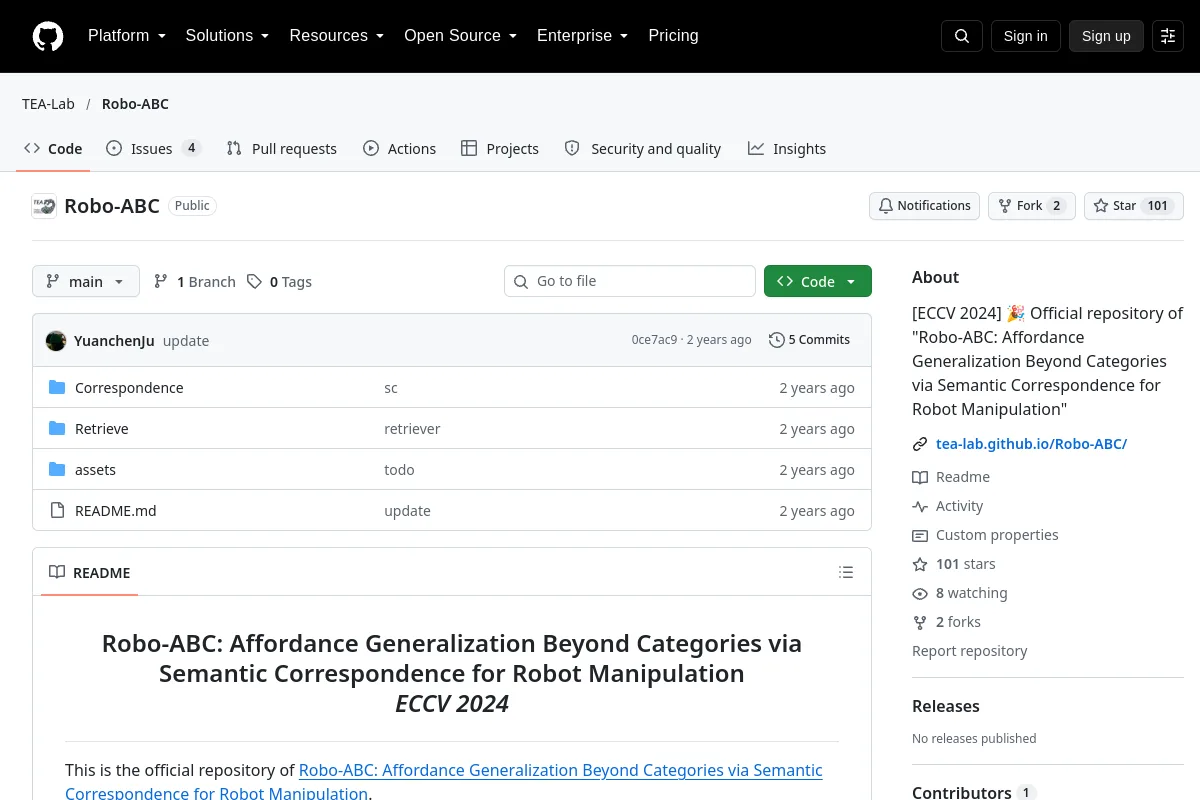Viewport: 1200px width, 800px height.
Task: Open the Retrieve folder's 'retriever' commit message
Action: point(412,429)
